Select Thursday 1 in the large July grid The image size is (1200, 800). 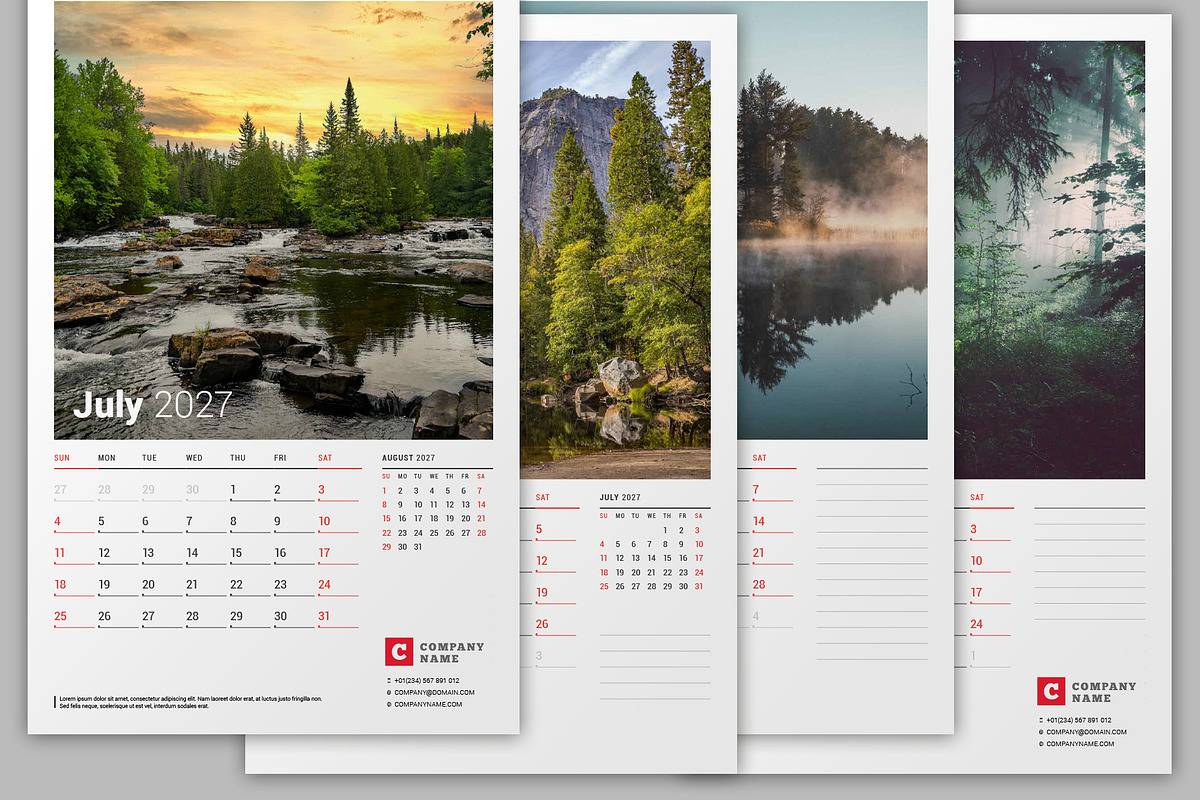(x=233, y=490)
